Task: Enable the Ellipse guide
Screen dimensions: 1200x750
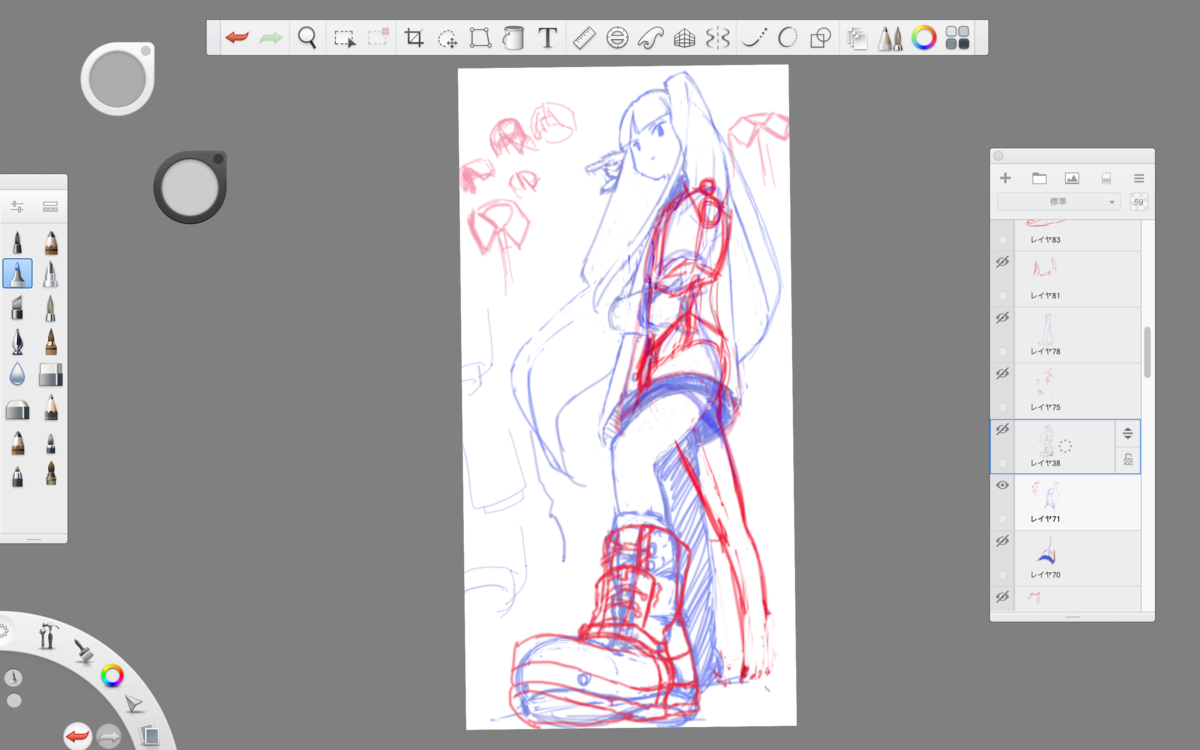Action: pos(617,38)
